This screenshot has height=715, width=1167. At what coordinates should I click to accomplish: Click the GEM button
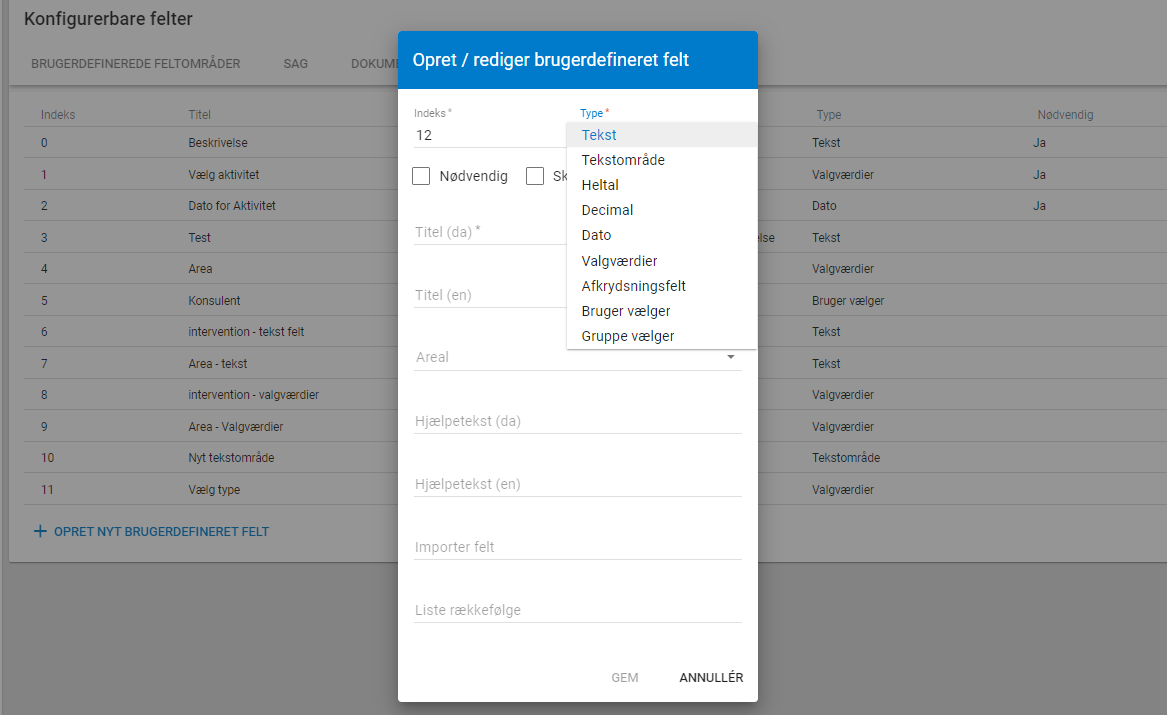(x=624, y=678)
